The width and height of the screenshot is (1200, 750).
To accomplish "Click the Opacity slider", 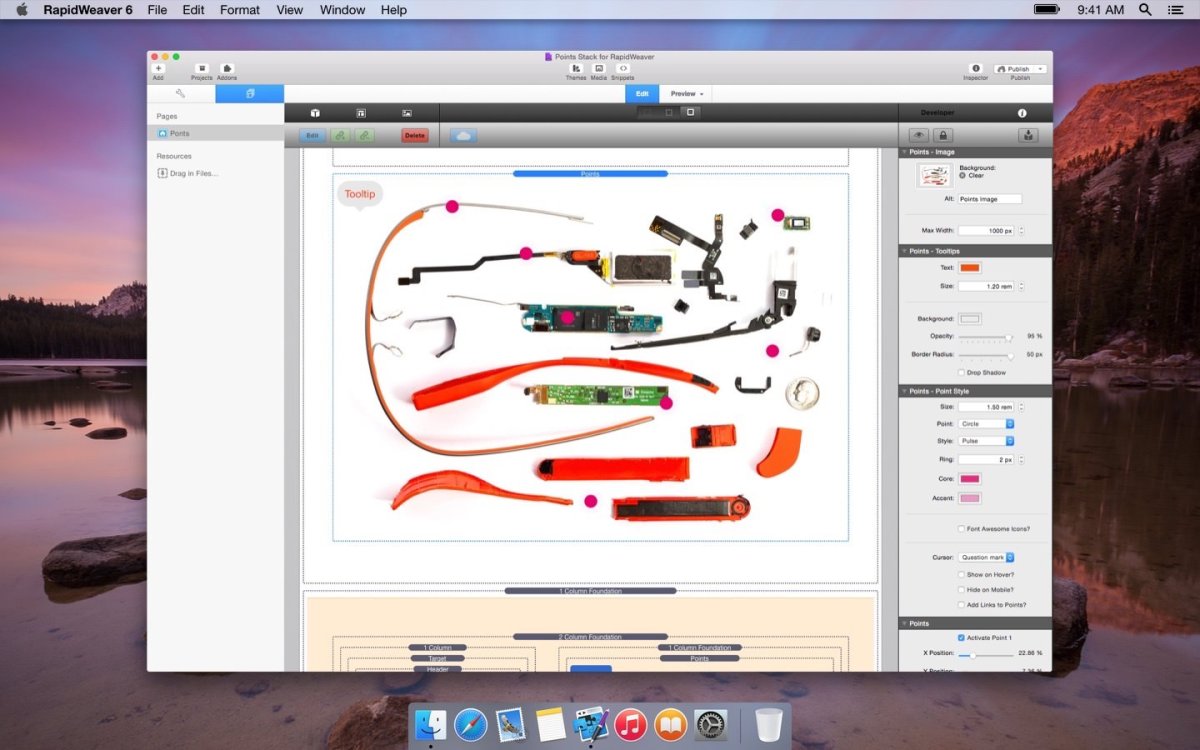I will click(985, 337).
